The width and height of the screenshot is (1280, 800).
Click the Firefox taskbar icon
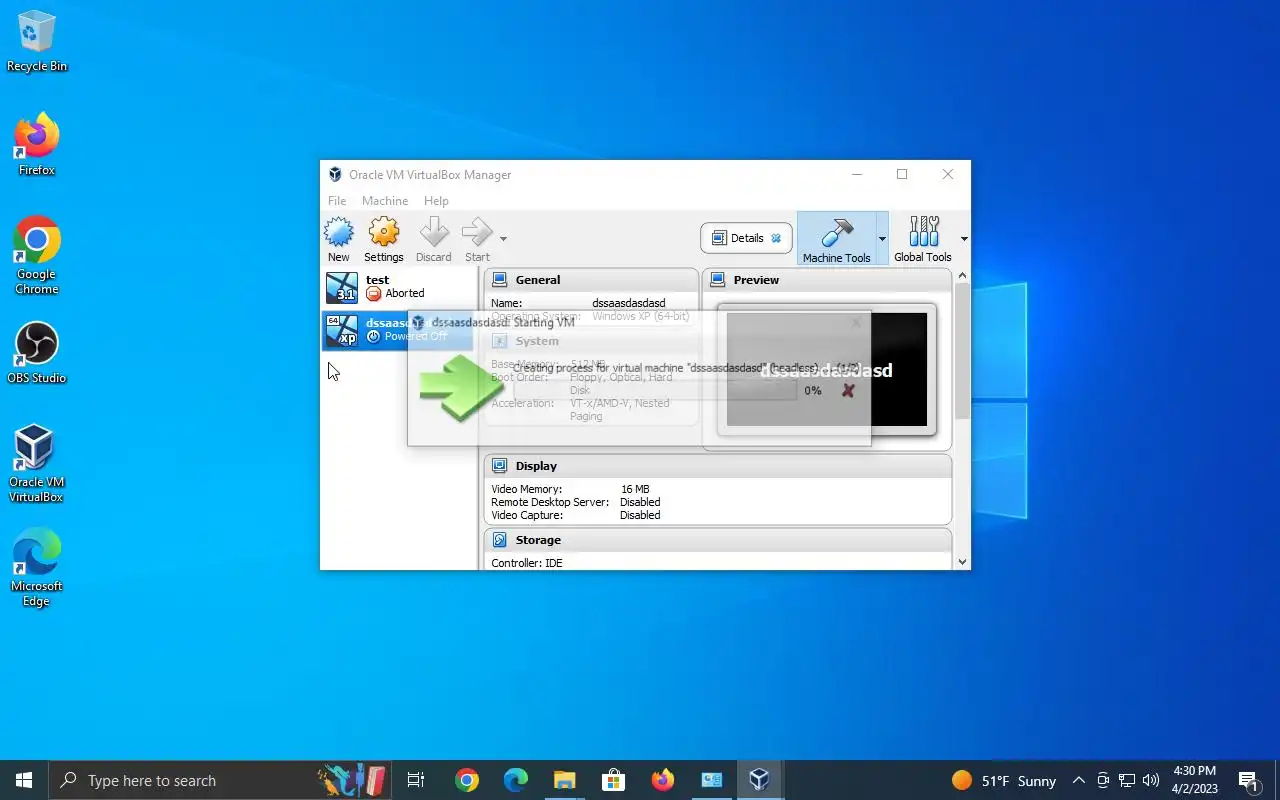[662, 780]
